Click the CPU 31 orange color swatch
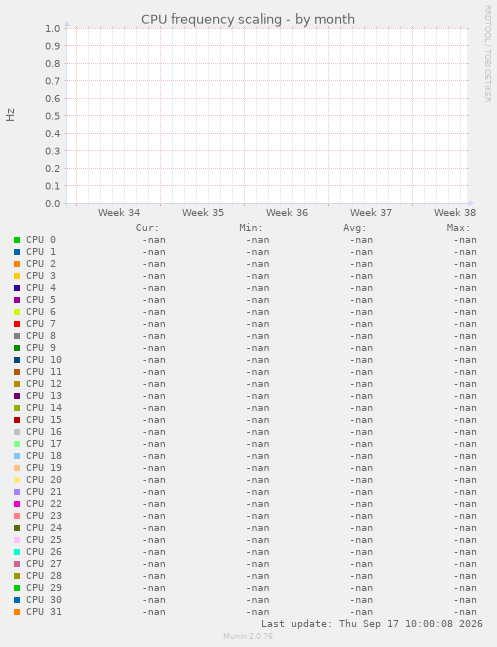The image size is (497, 647). tap(17, 612)
